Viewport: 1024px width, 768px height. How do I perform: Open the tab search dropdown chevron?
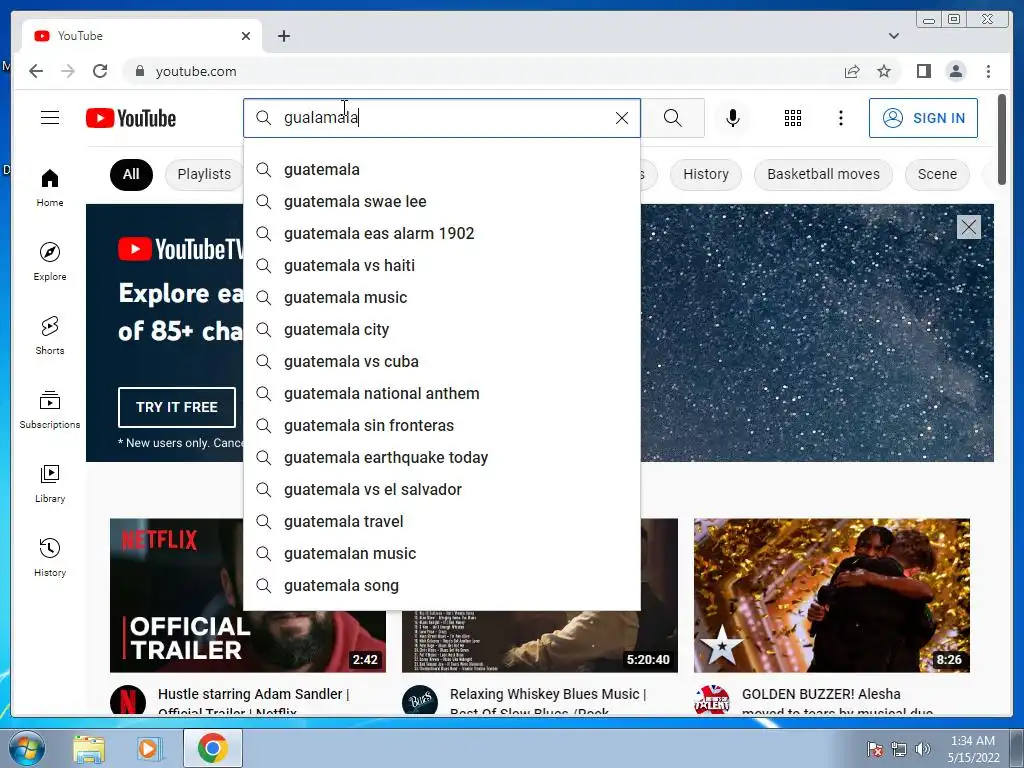[894, 36]
